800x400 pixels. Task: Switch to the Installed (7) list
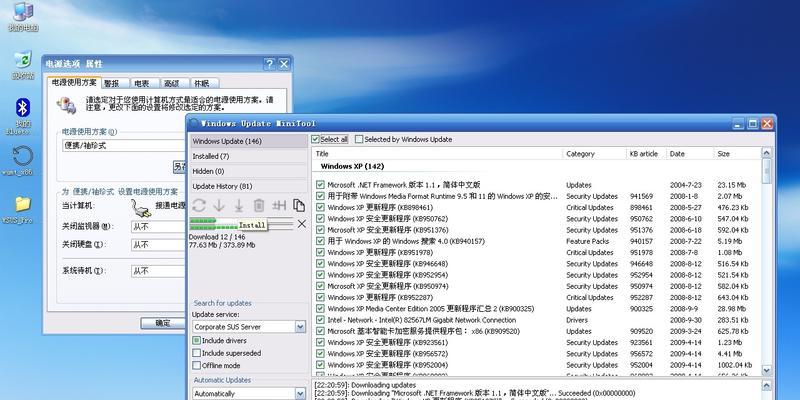pyautogui.click(x=249, y=156)
